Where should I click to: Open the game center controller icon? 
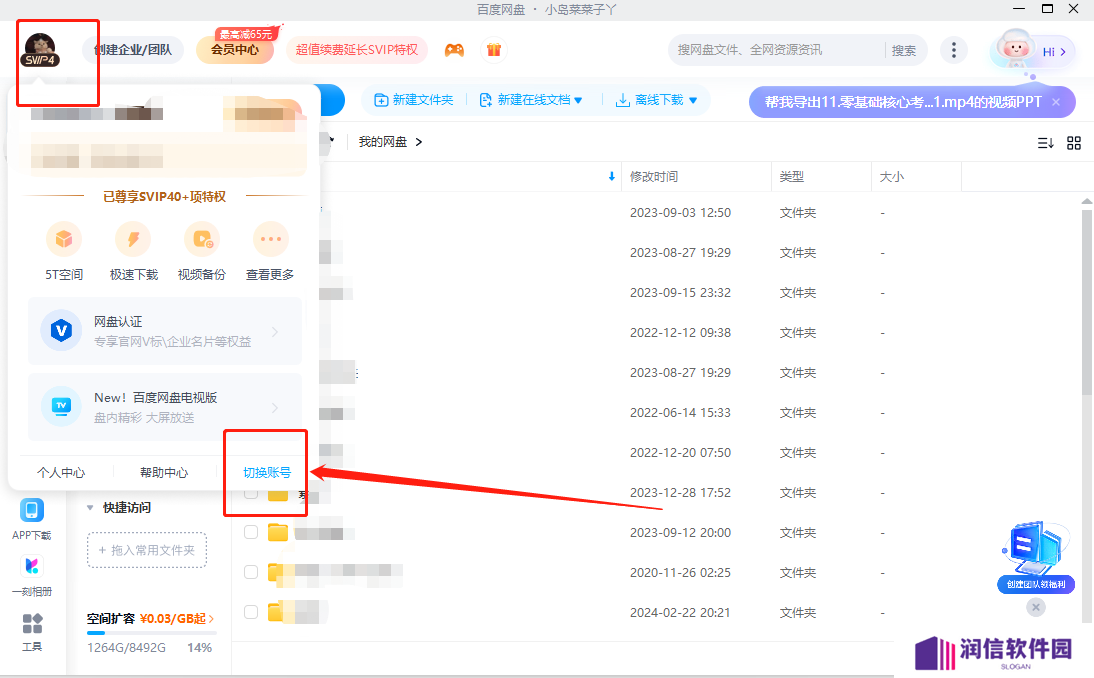point(454,50)
